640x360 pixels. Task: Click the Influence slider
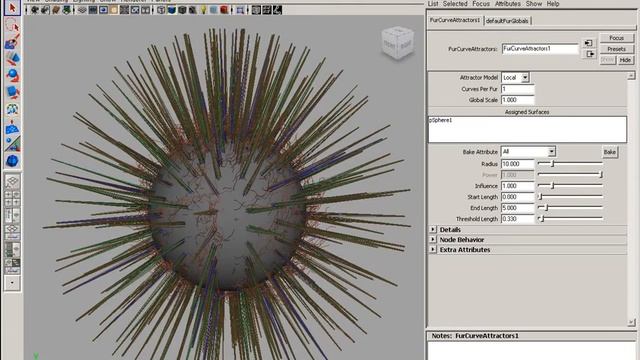click(x=570, y=186)
